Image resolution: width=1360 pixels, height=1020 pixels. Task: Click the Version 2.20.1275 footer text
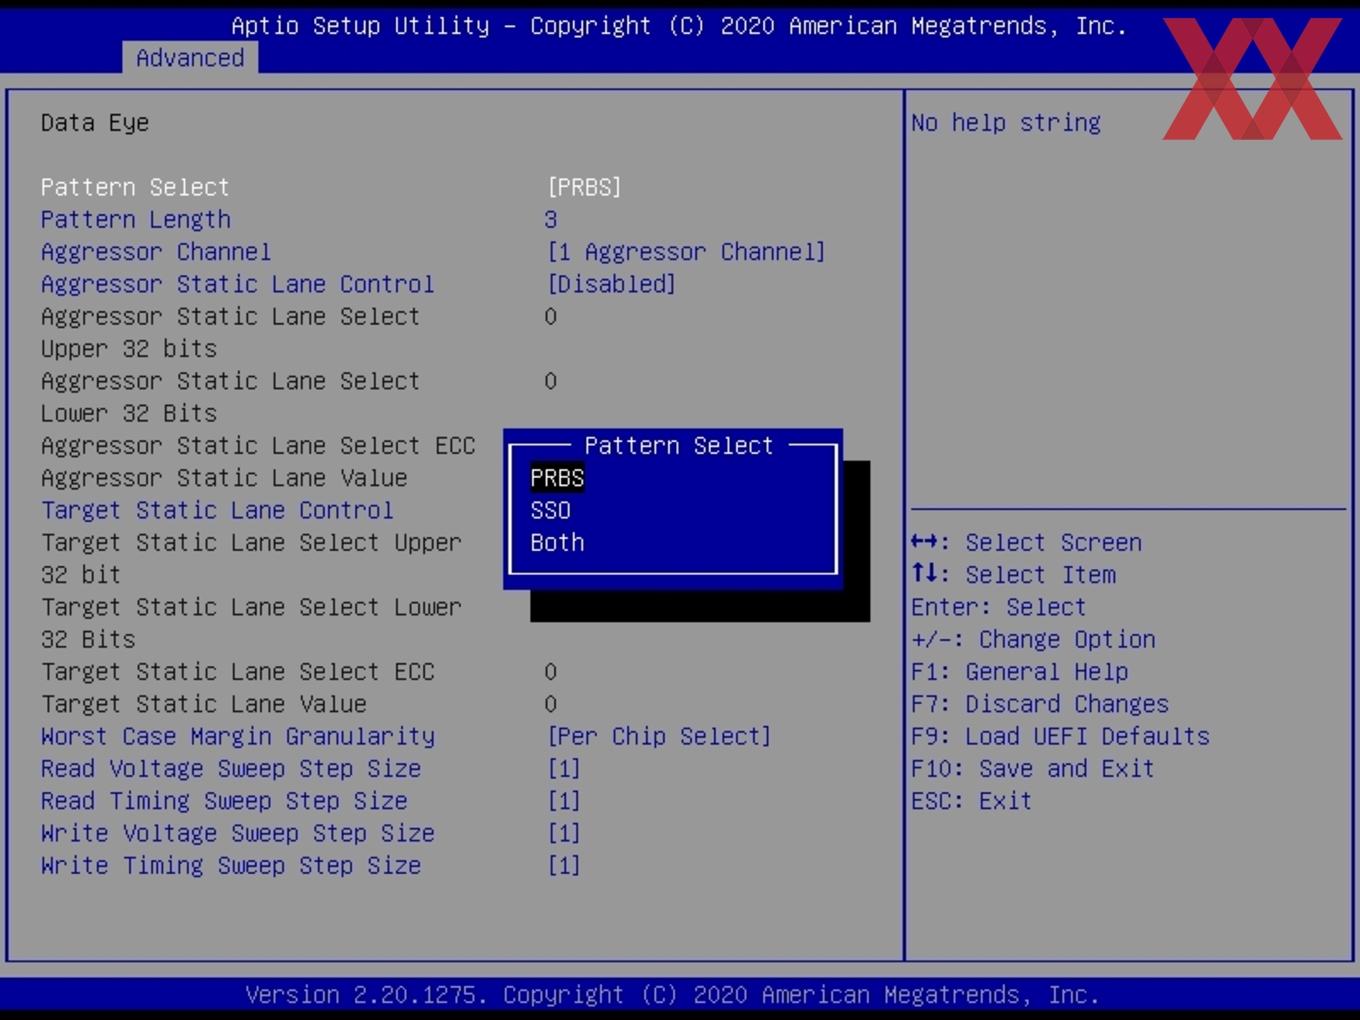(x=672, y=995)
